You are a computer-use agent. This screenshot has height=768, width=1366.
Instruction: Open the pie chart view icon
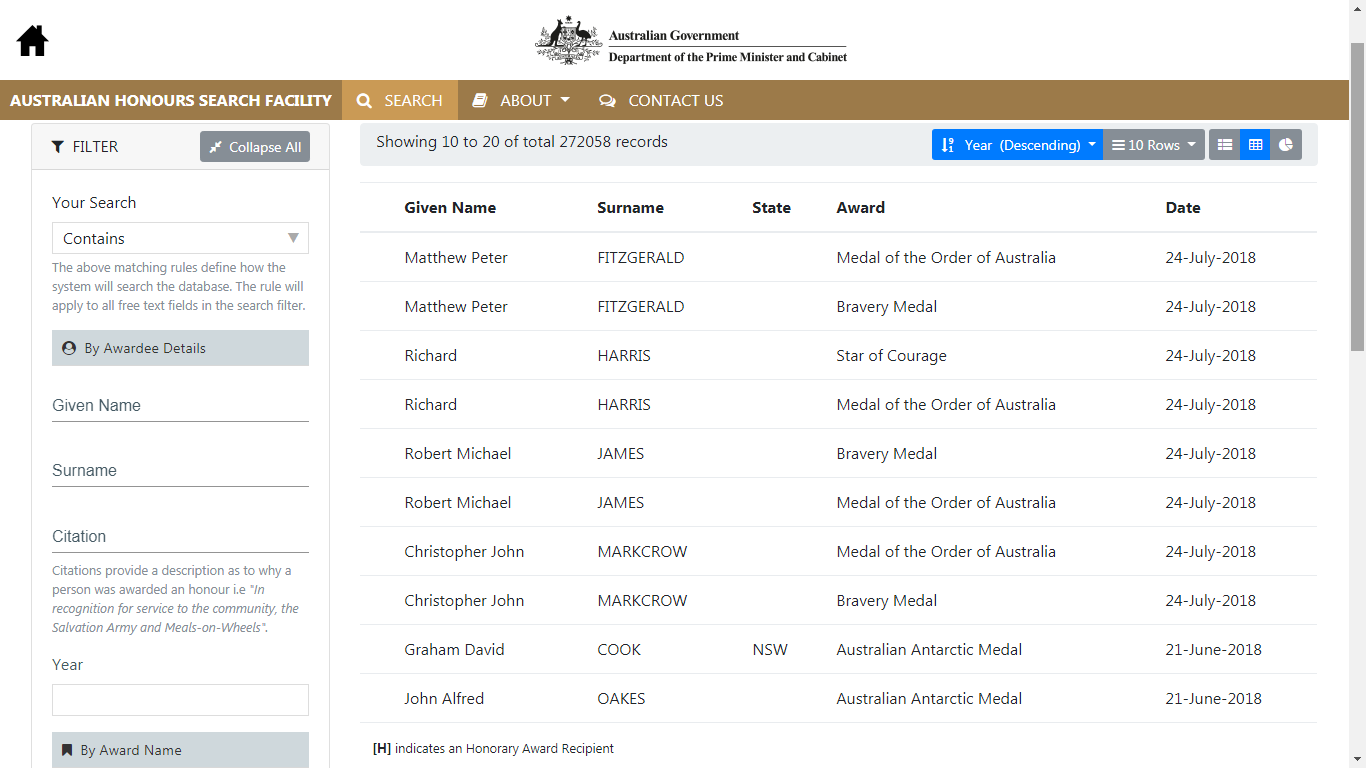[1286, 145]
